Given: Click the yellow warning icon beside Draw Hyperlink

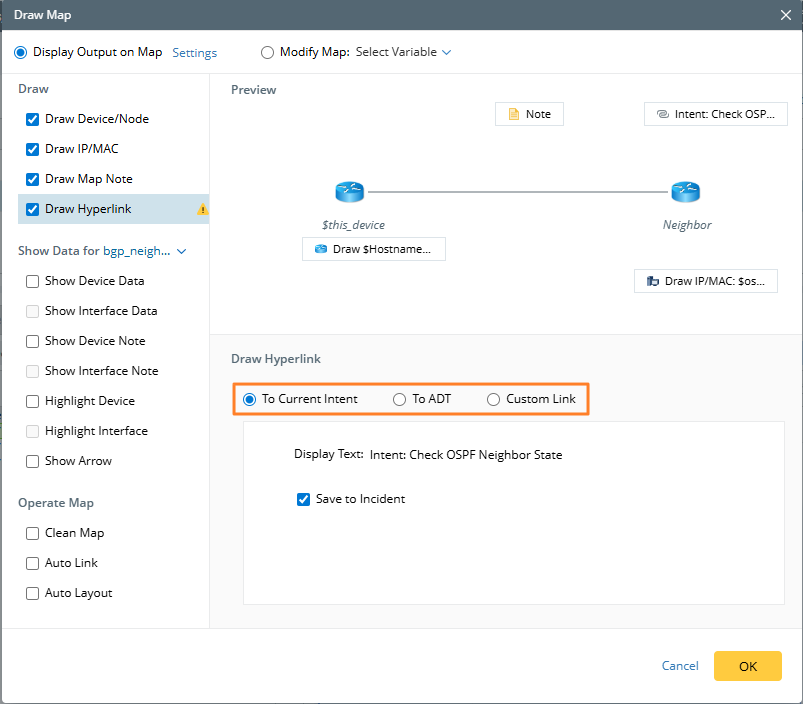Looking at the screenshot, I should (203, 210).
